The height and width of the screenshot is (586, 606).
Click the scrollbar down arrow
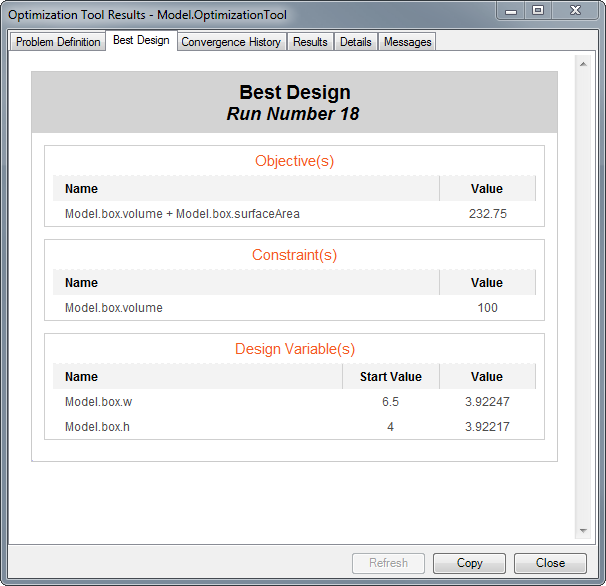pos(583,530)
